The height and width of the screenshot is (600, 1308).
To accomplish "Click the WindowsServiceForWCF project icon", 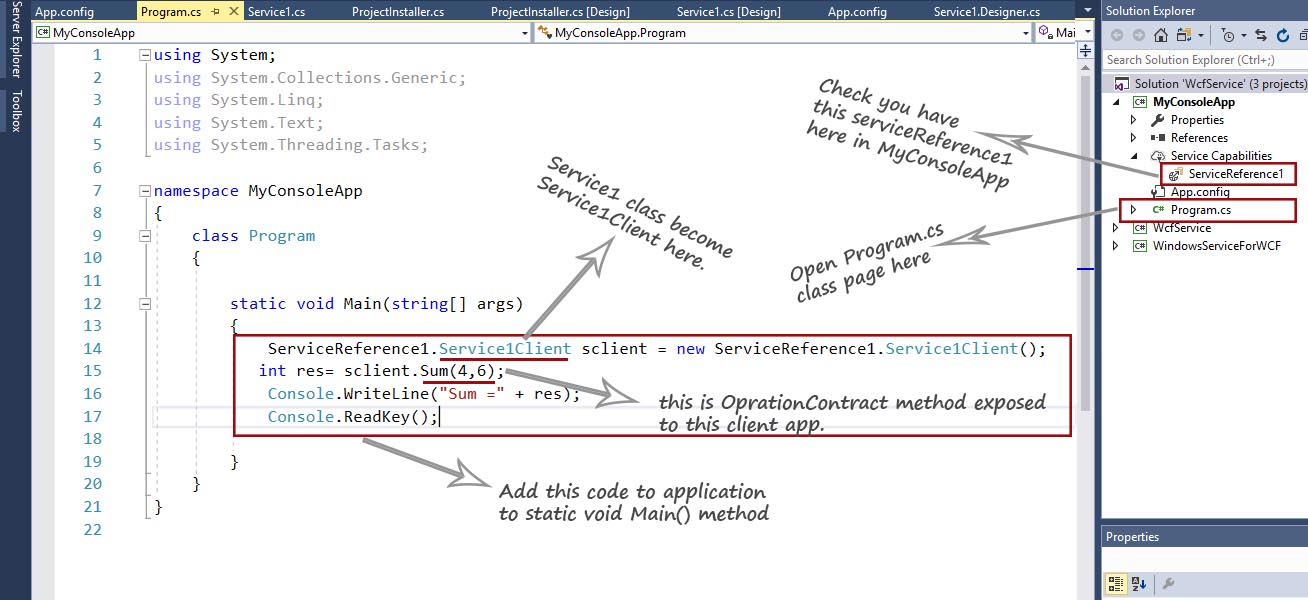I will tap(1140, 246).
